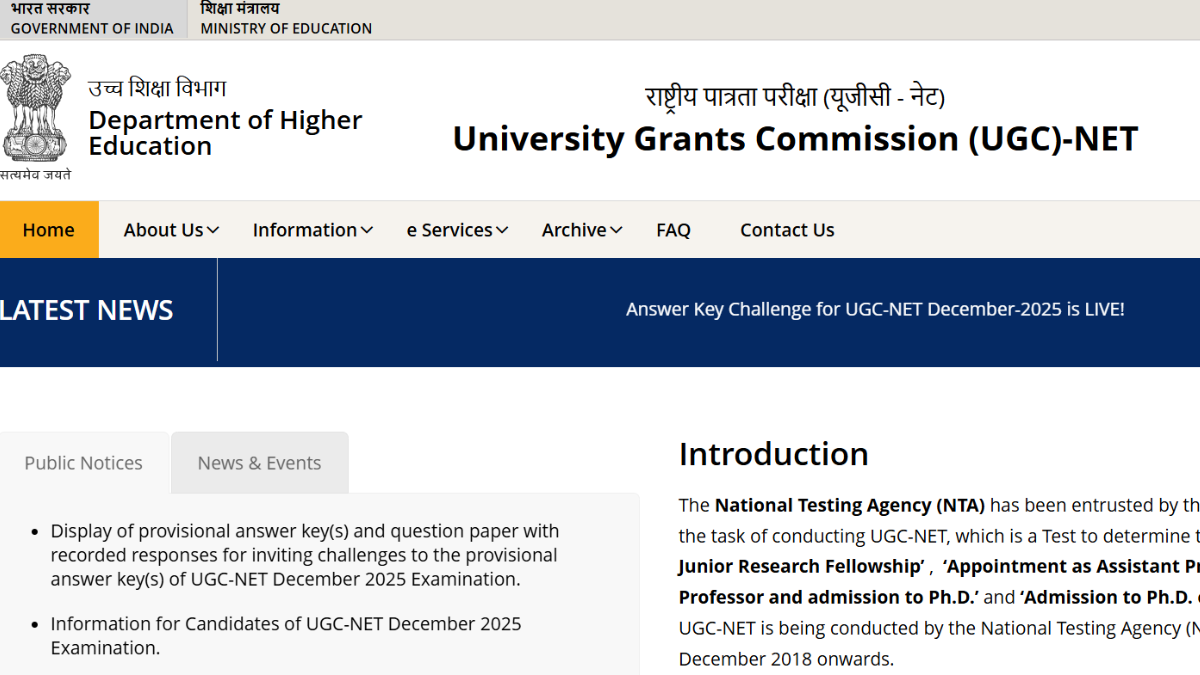Click the Introduction section heading
Image resolution: width=1200 pixels, height=675 pixels.
[773, 454]
